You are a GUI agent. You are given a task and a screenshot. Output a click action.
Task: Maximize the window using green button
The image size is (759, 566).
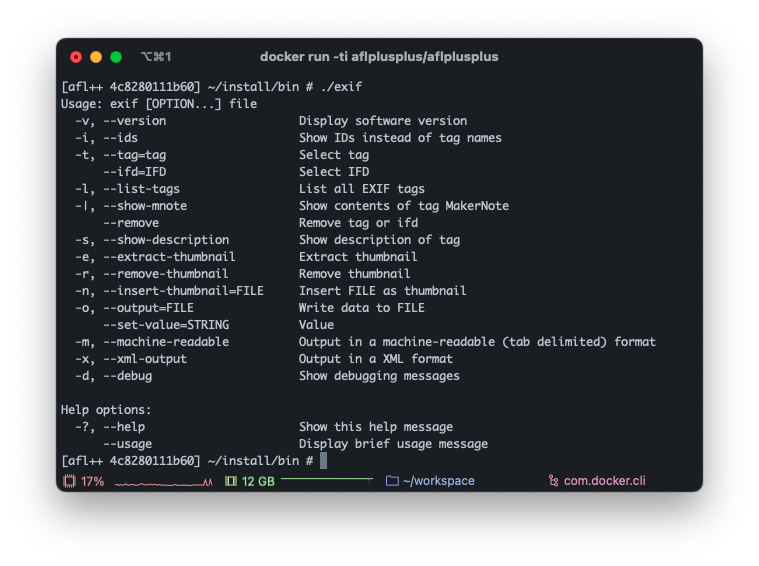coord(116,57)
